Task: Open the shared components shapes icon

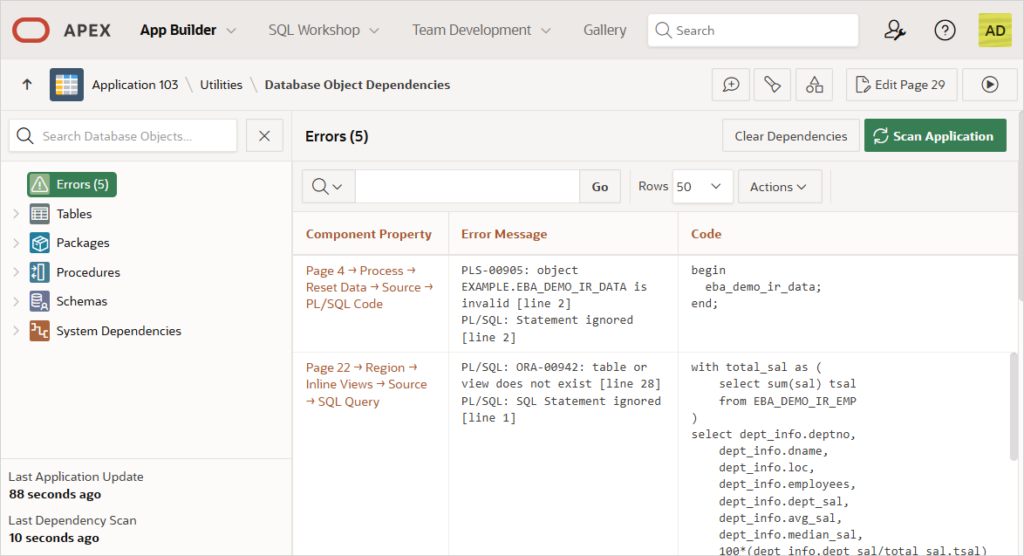Action: click(x=814, y=84)
